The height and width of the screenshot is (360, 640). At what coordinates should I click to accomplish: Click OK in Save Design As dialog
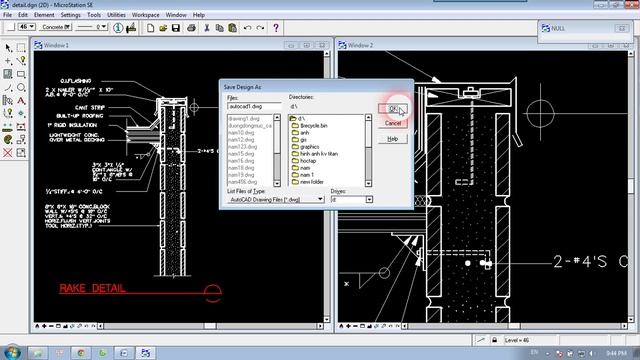click(393, 109)
